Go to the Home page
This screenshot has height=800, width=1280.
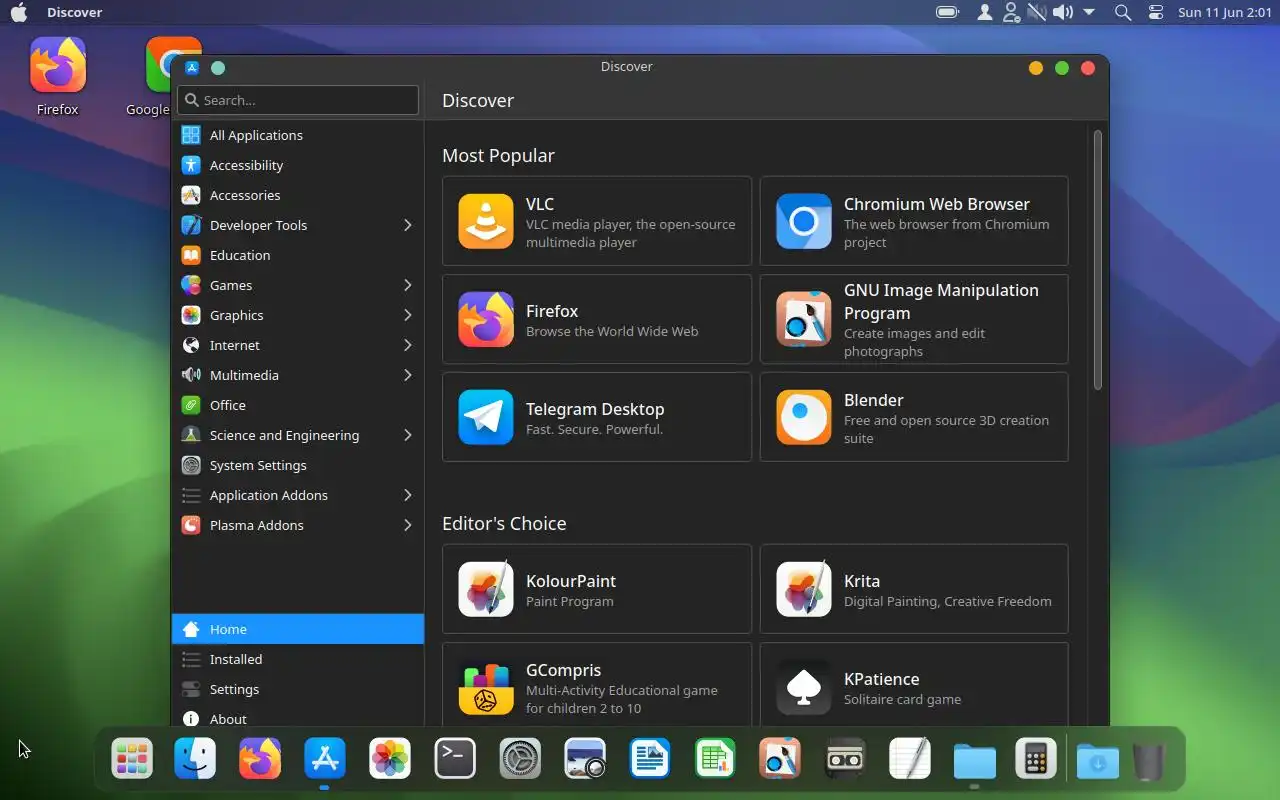click(x=298, y=629)
